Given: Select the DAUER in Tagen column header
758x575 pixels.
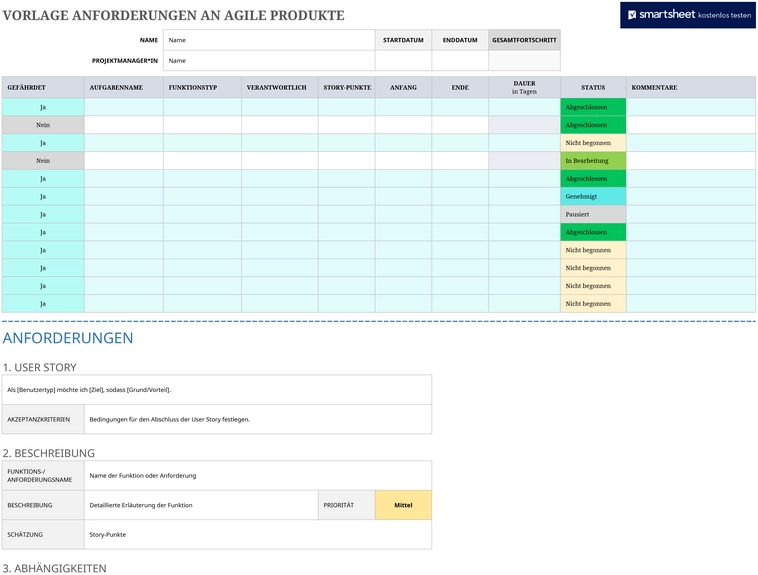Looking at the screenshot, I should [x=525, y=88].
